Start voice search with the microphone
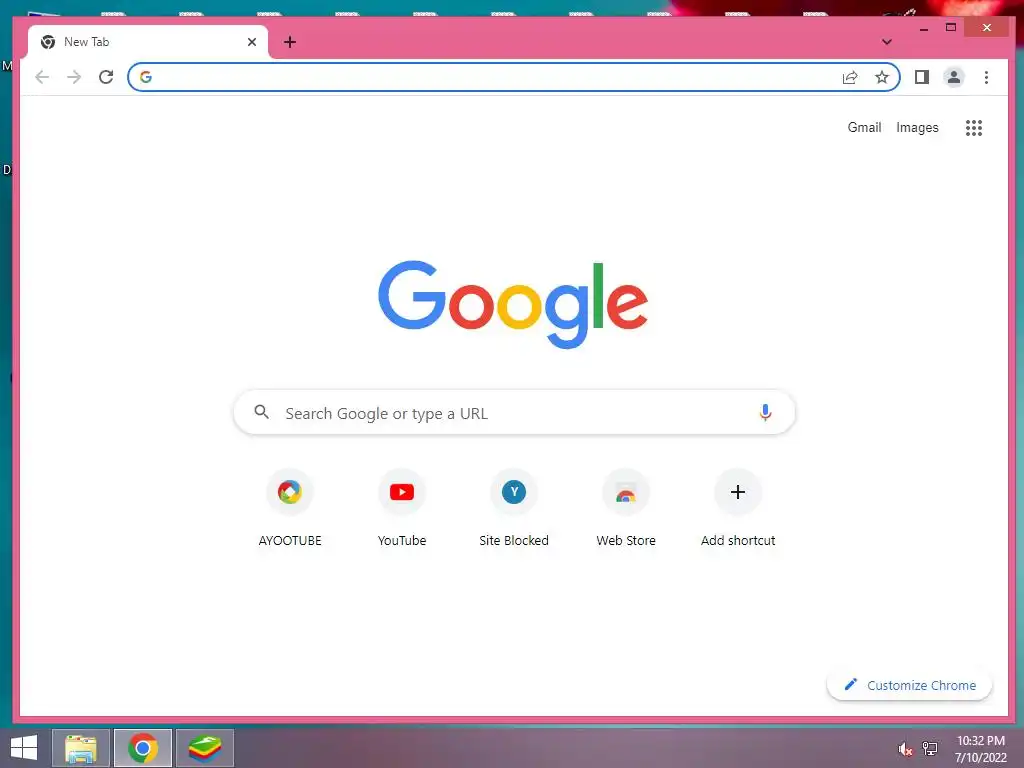This screenshot has width=1024, height=768. coord(765,412)
